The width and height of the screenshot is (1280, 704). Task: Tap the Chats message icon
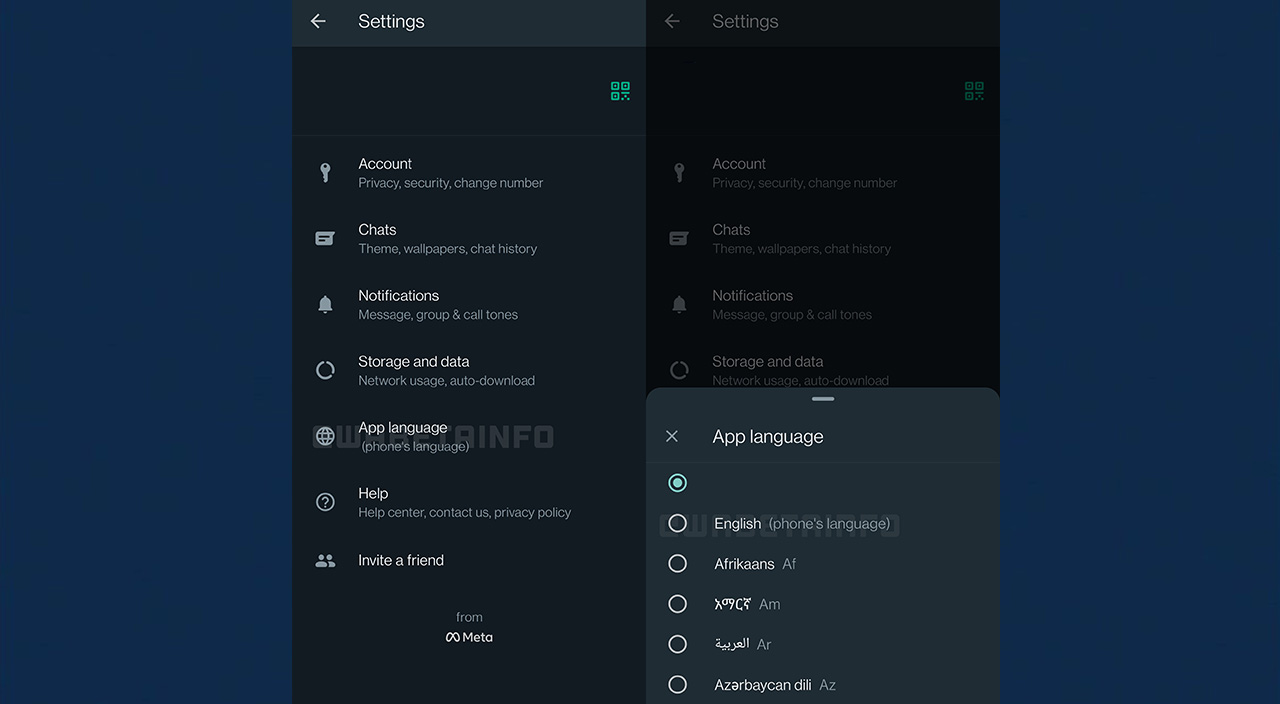(325, 239)
